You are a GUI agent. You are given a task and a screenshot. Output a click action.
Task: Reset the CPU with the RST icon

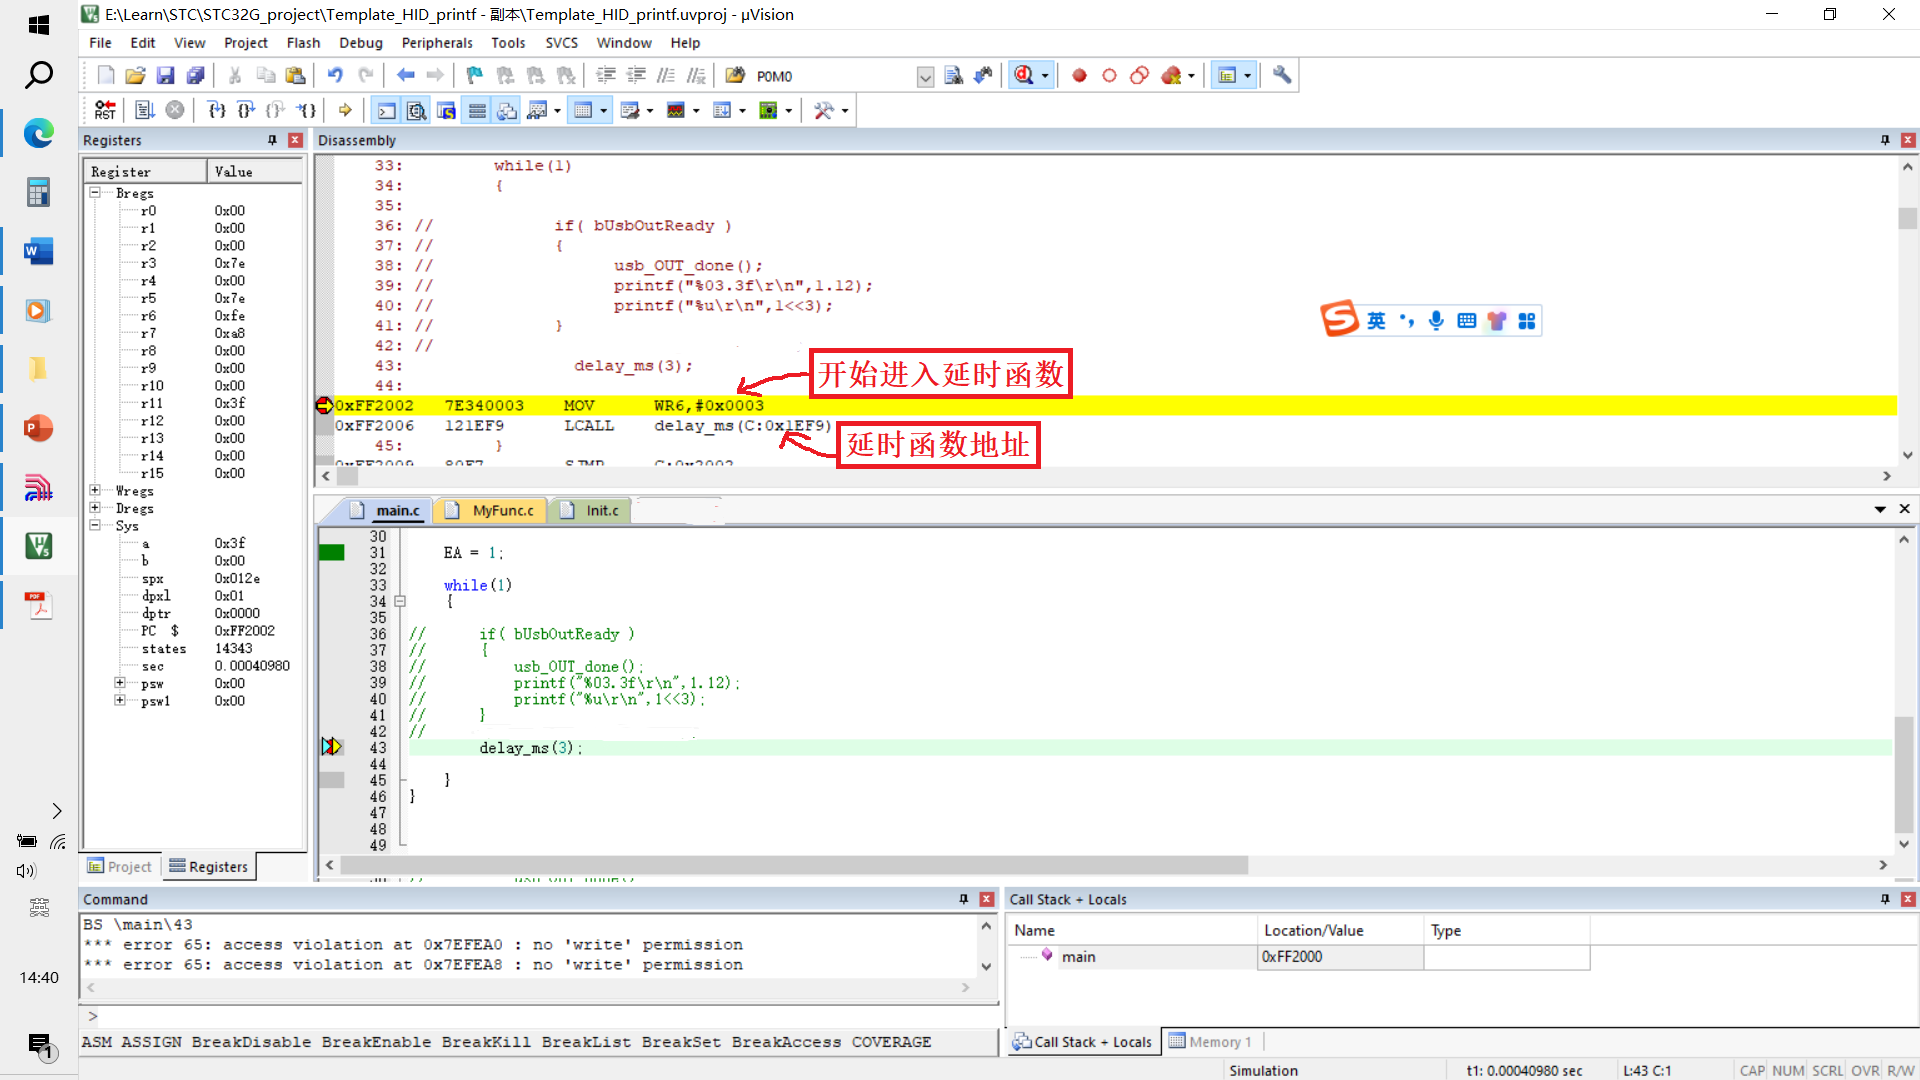[105, 110]
